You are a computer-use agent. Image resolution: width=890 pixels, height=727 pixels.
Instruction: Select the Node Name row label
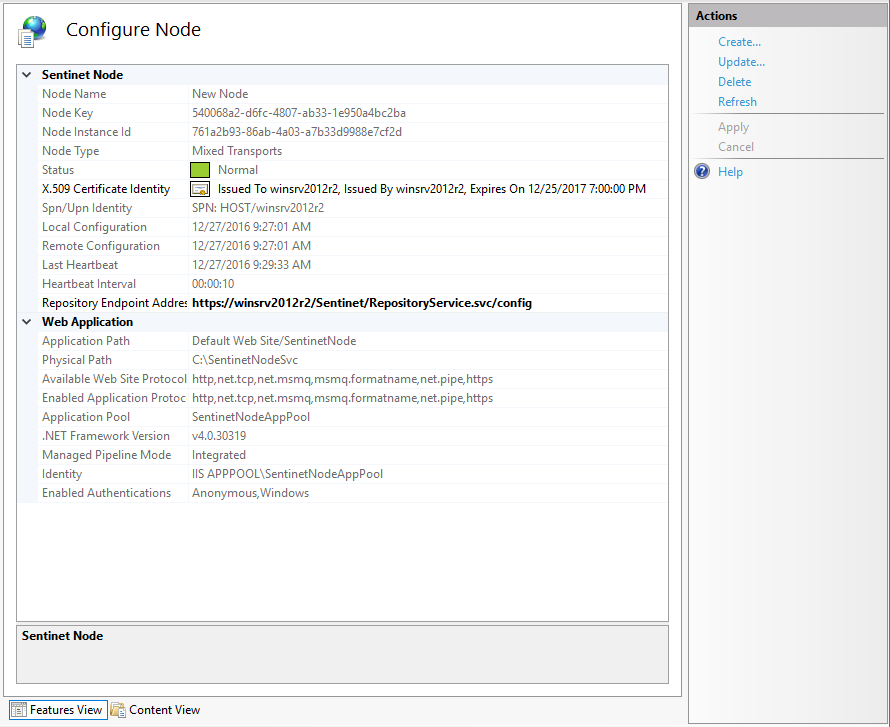pos(74,94)
